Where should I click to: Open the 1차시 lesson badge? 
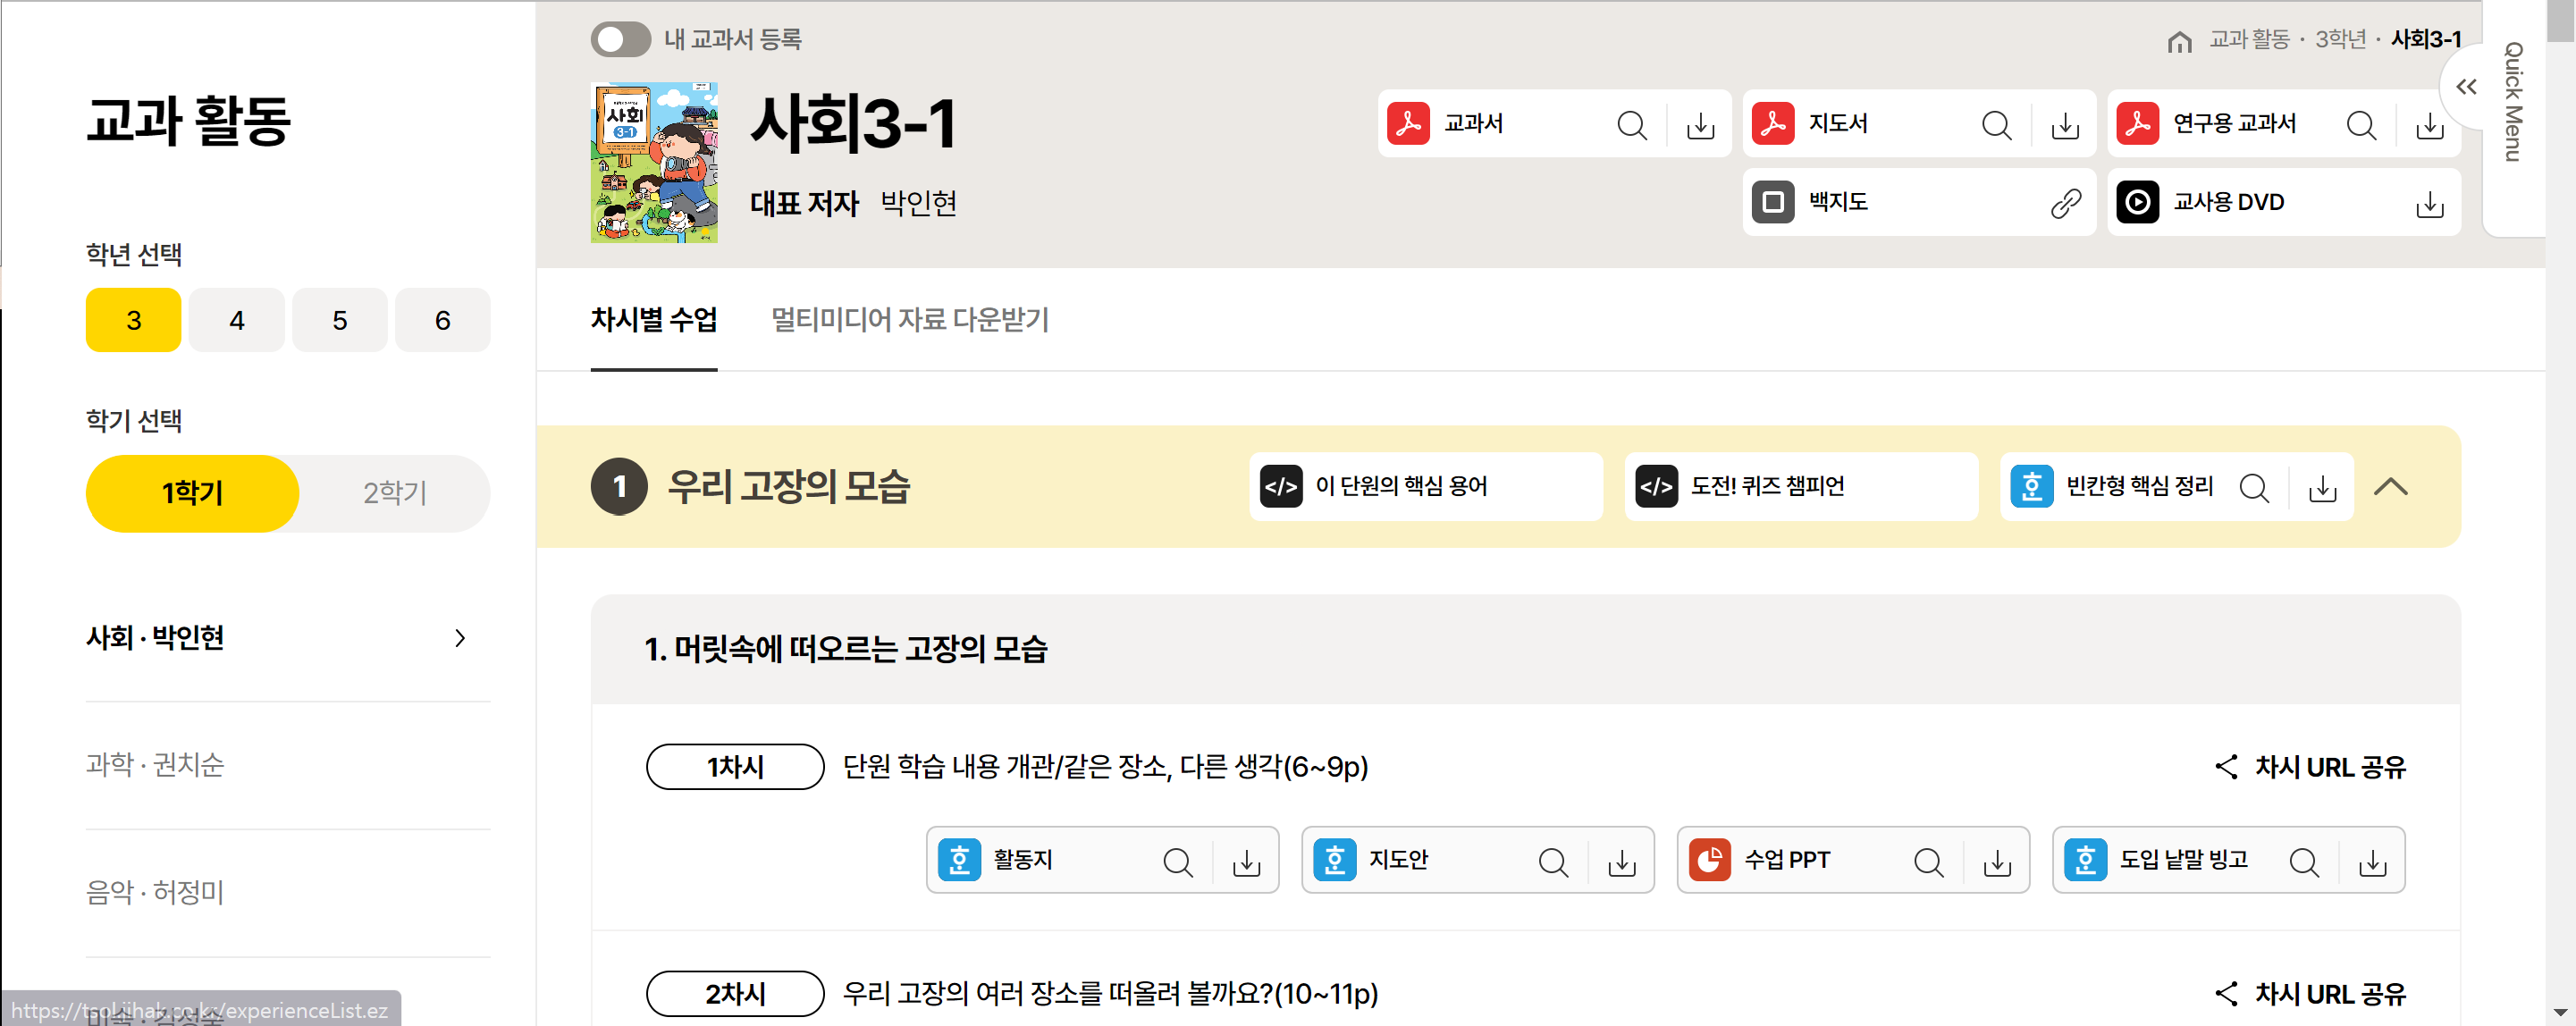coord(735,767)
